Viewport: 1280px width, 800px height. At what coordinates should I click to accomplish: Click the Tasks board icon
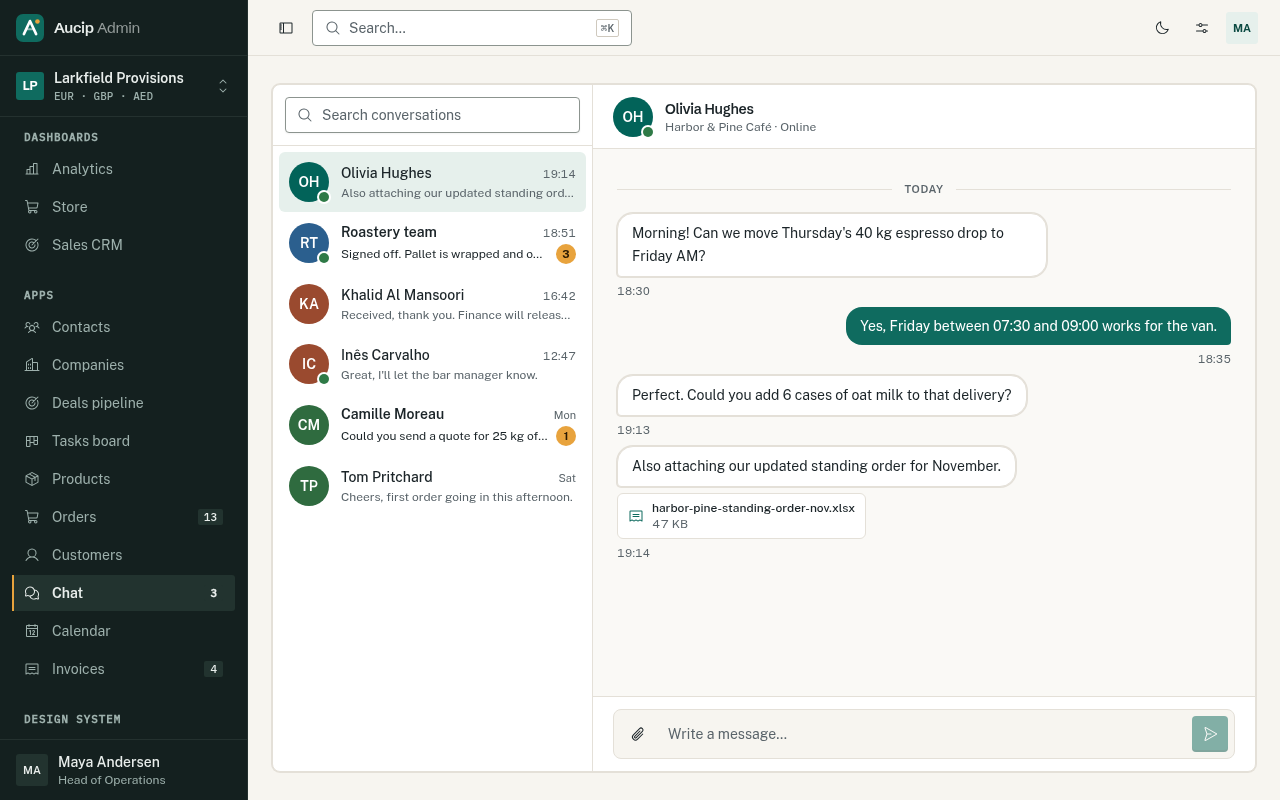pos(32,441)
